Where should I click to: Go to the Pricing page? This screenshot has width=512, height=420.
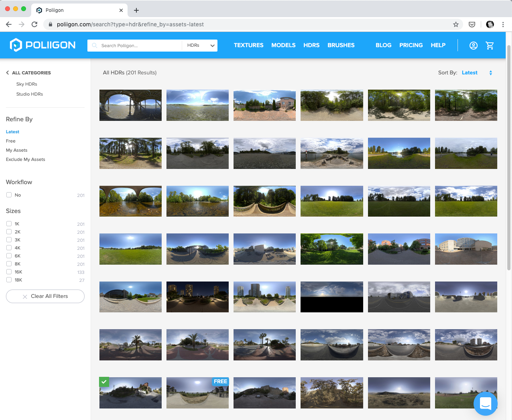(x=411, y=45)
